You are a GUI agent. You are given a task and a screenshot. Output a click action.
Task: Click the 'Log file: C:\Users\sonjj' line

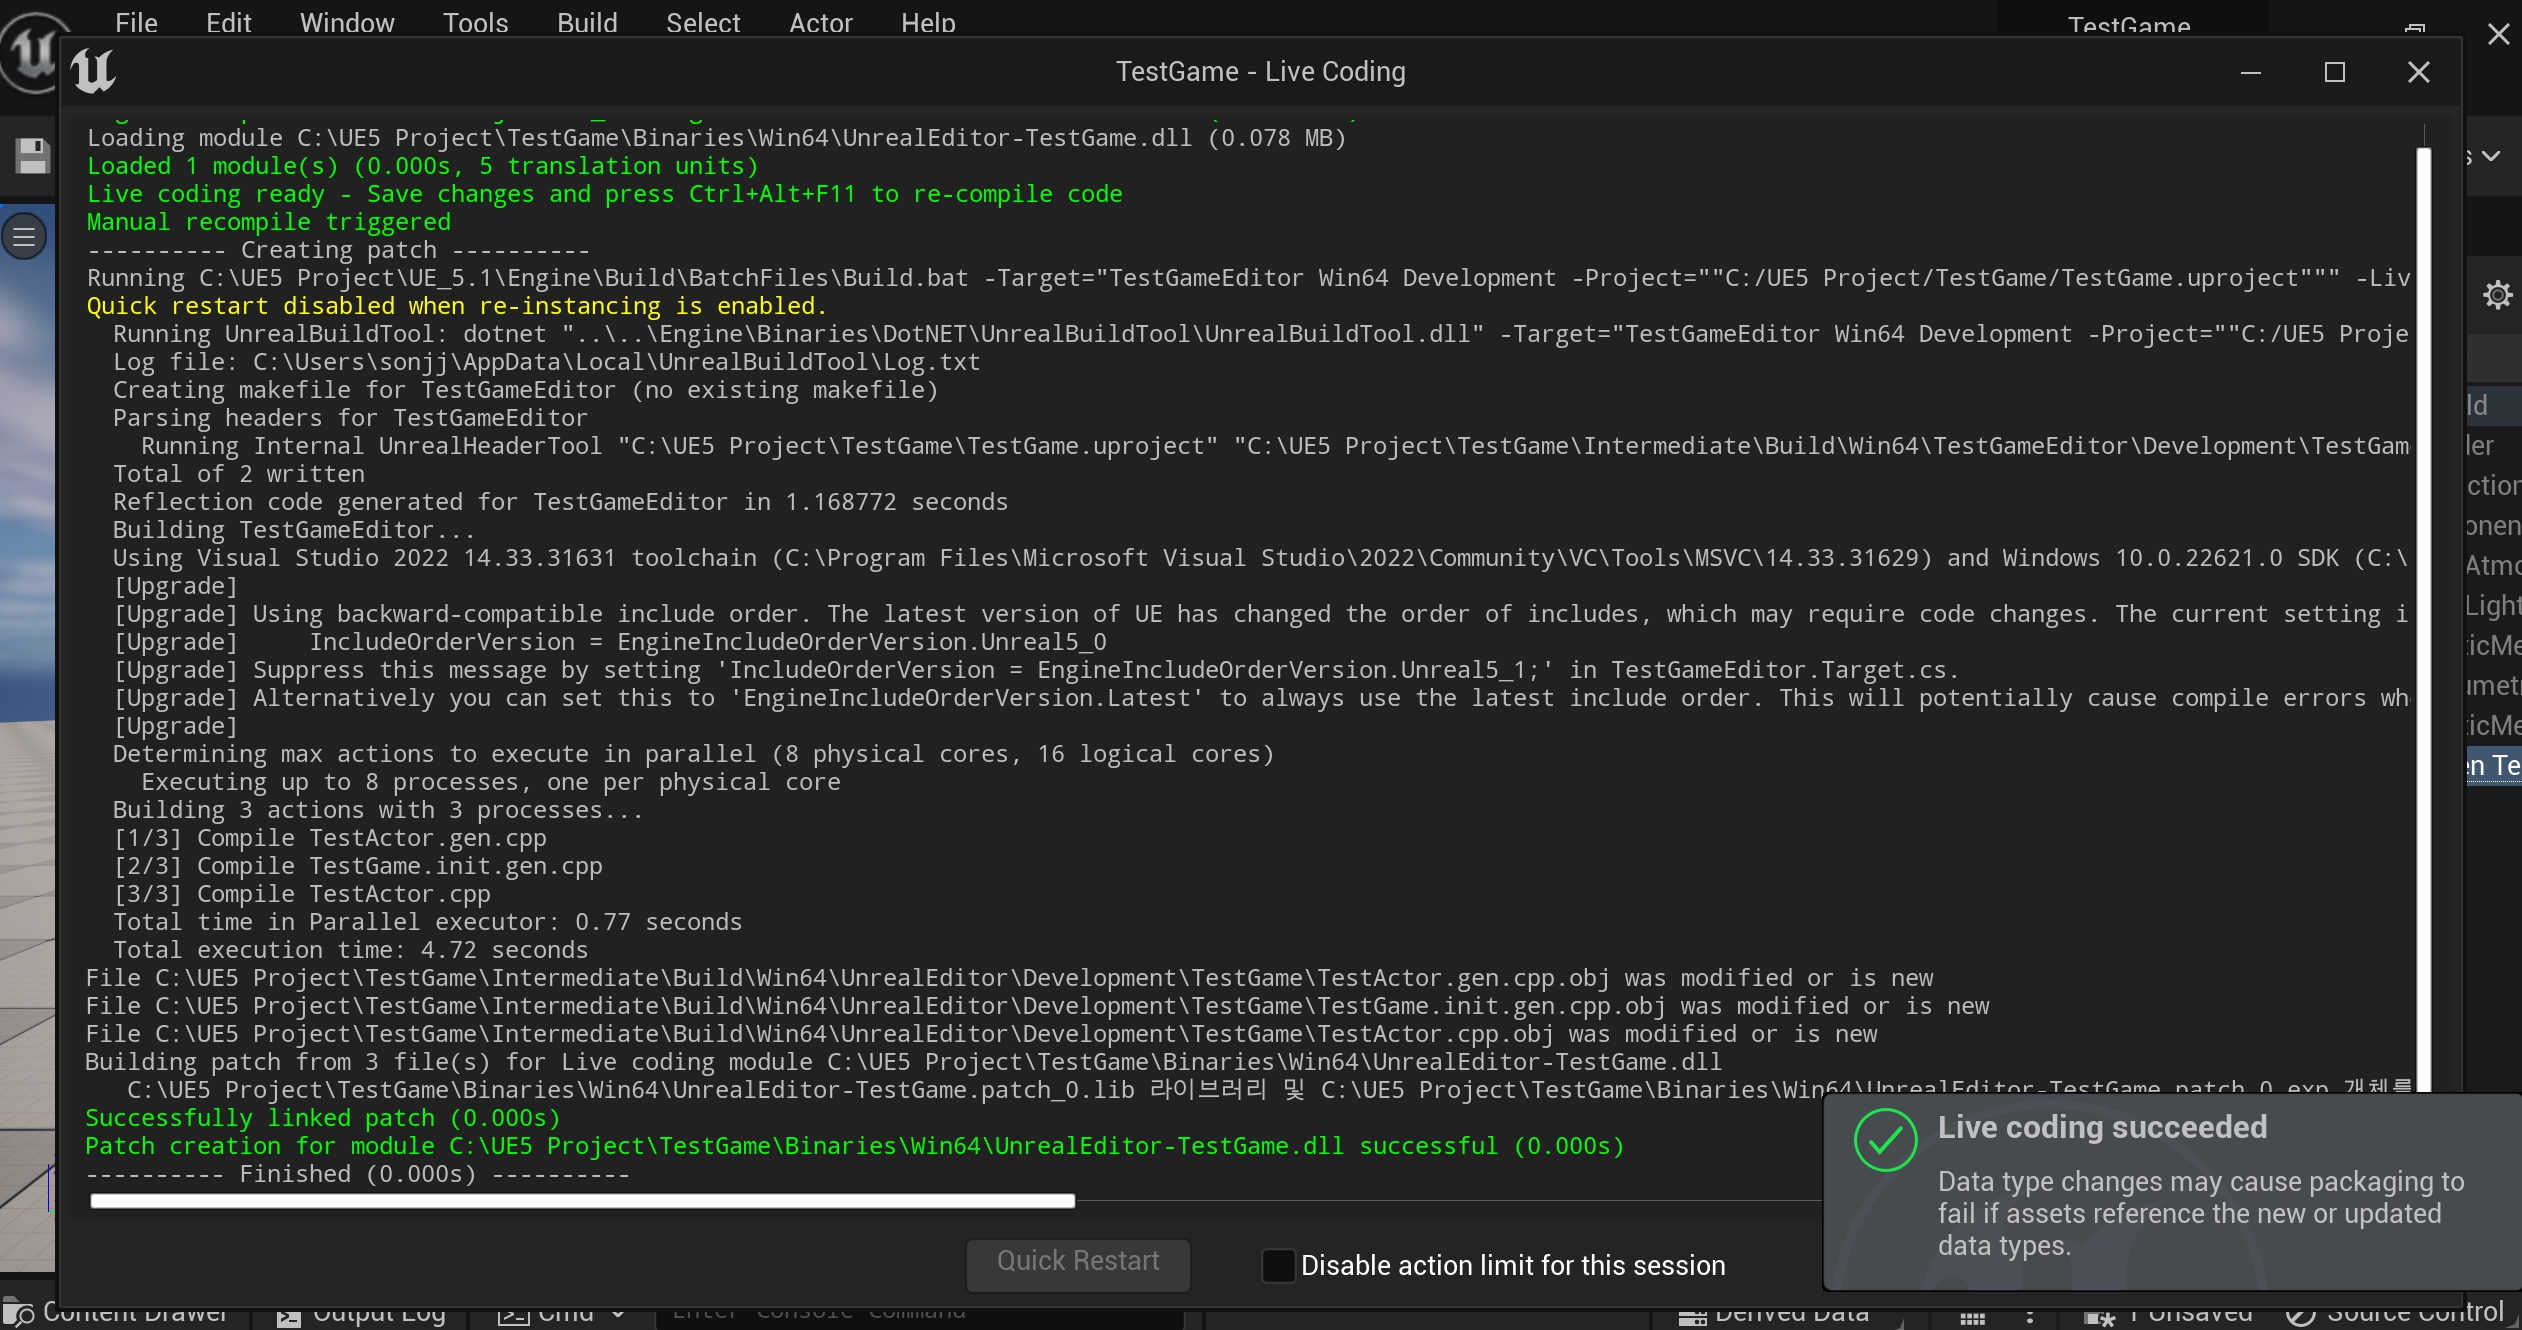pyautogui.click(x=547, y=362)
